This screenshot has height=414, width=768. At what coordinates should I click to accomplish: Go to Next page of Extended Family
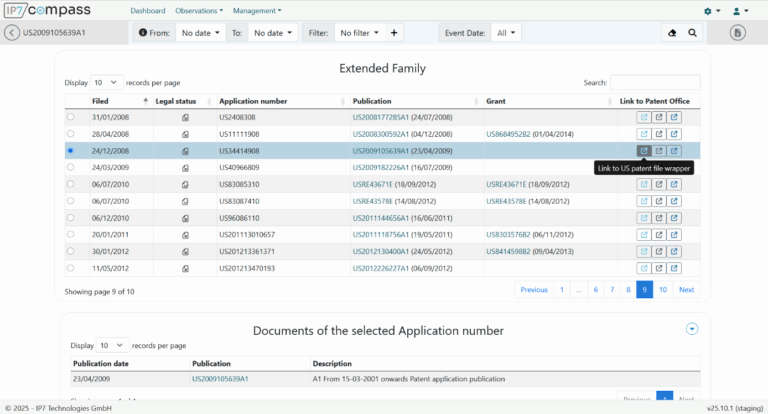click(686, 290)
